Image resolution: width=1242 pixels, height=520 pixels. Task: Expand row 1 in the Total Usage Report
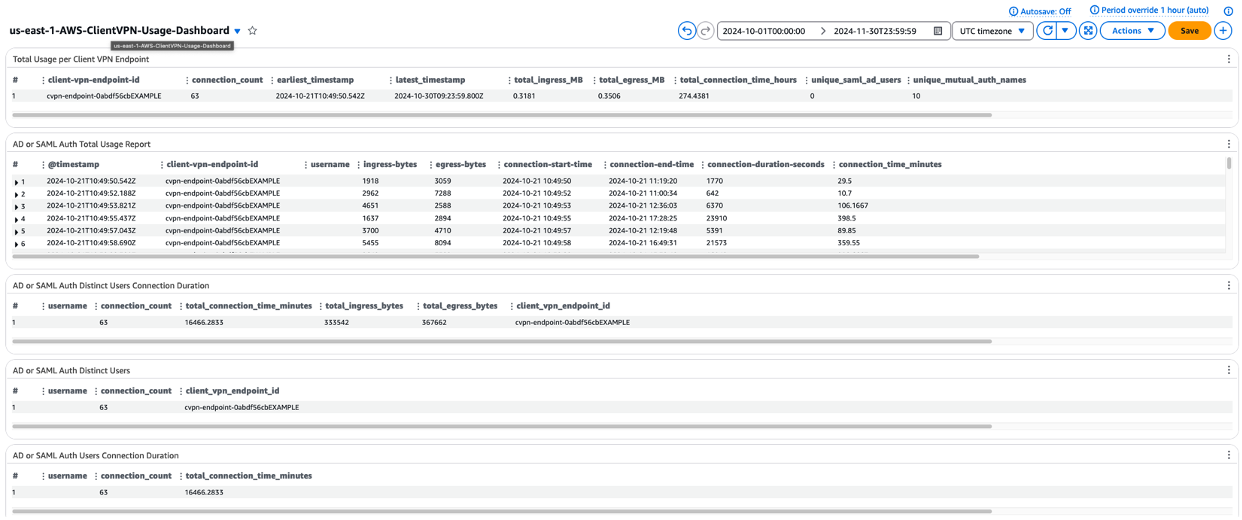(16, 182)
